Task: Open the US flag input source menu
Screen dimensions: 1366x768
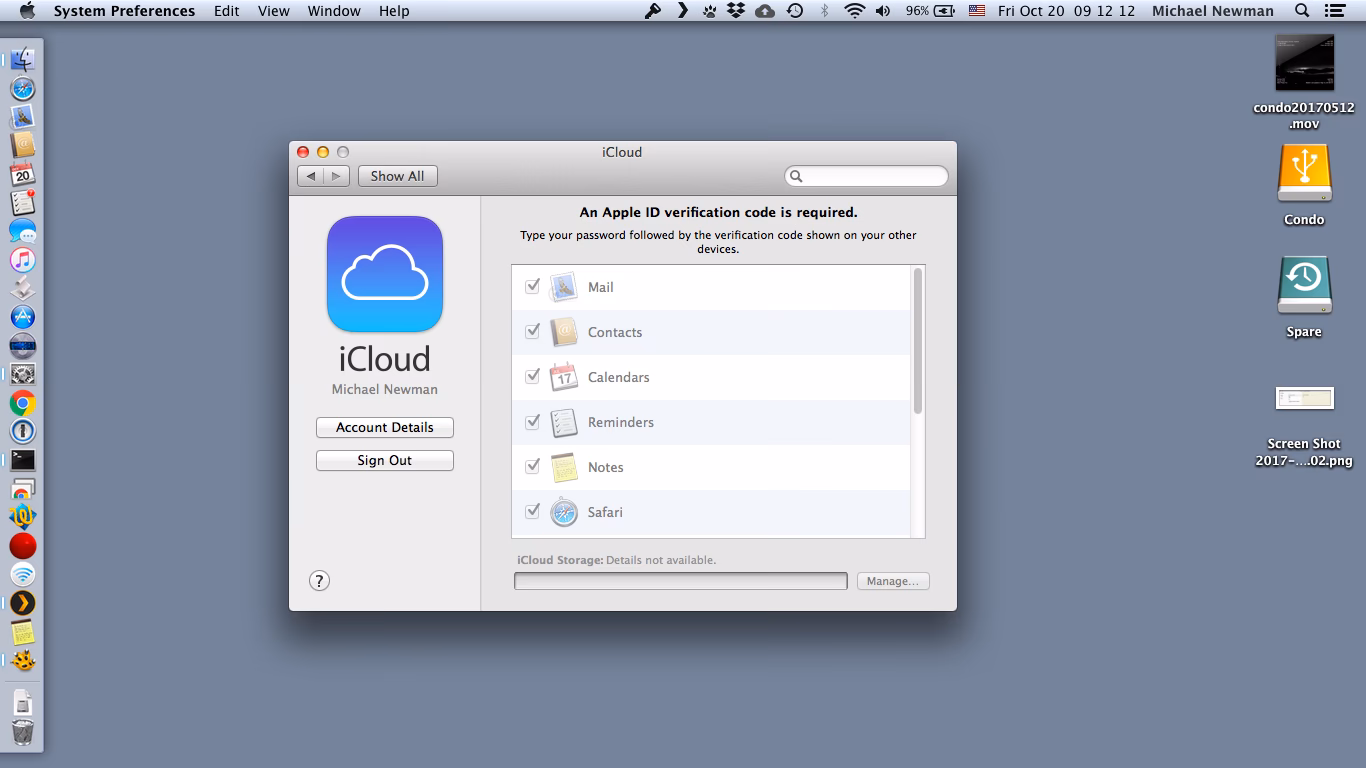Action: (977, 11)
